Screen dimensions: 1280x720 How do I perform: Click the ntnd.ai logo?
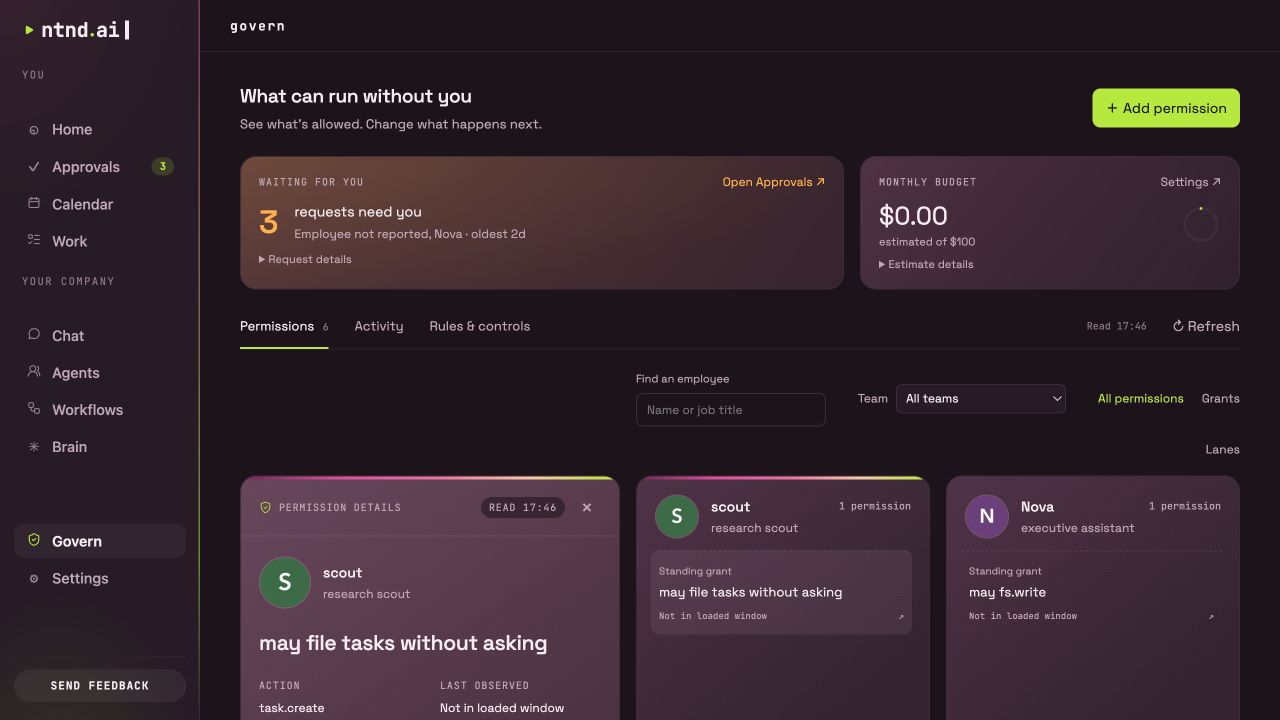pos(77,30)
